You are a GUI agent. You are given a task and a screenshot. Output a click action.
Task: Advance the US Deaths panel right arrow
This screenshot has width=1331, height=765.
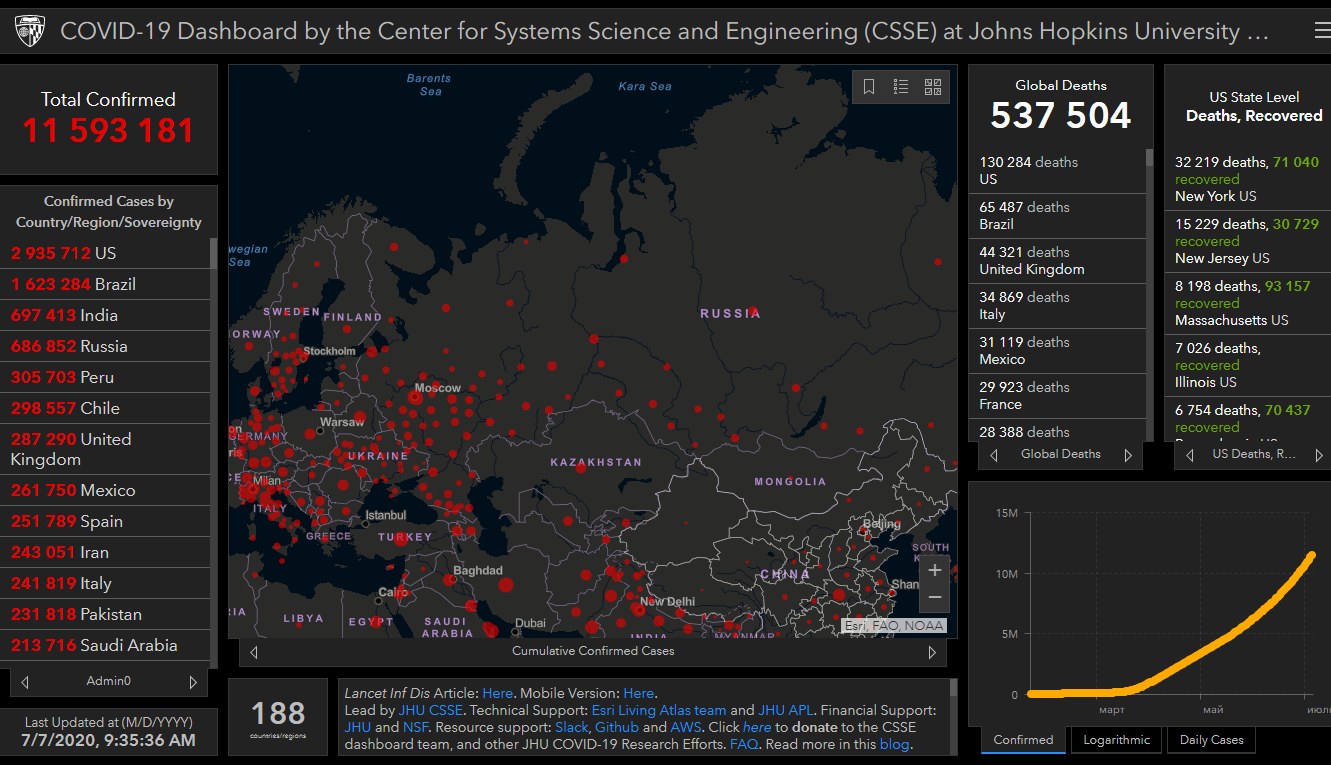coord(1318,455)
